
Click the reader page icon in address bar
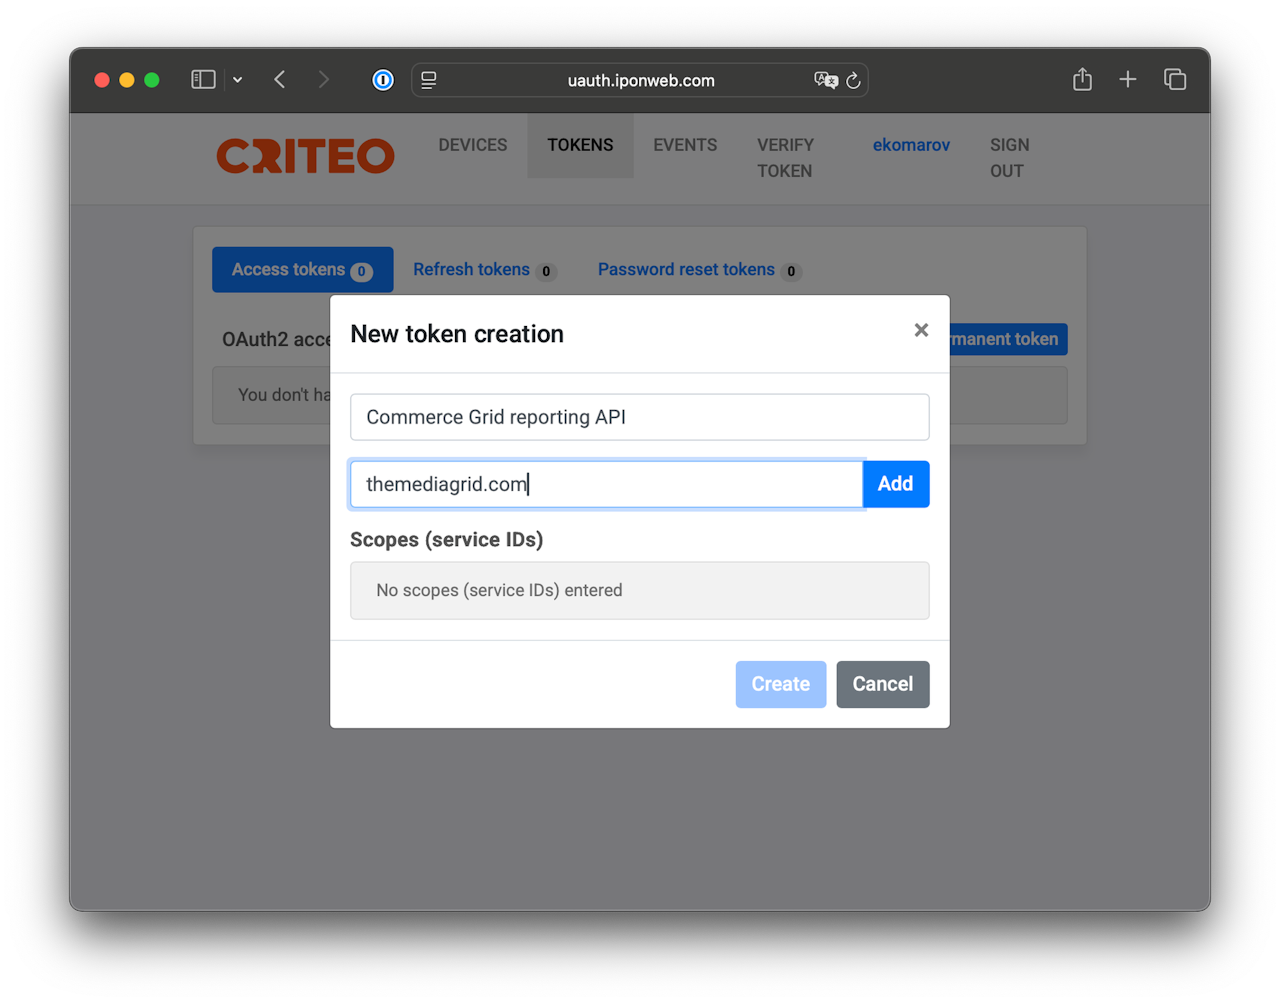click(429, 80)
